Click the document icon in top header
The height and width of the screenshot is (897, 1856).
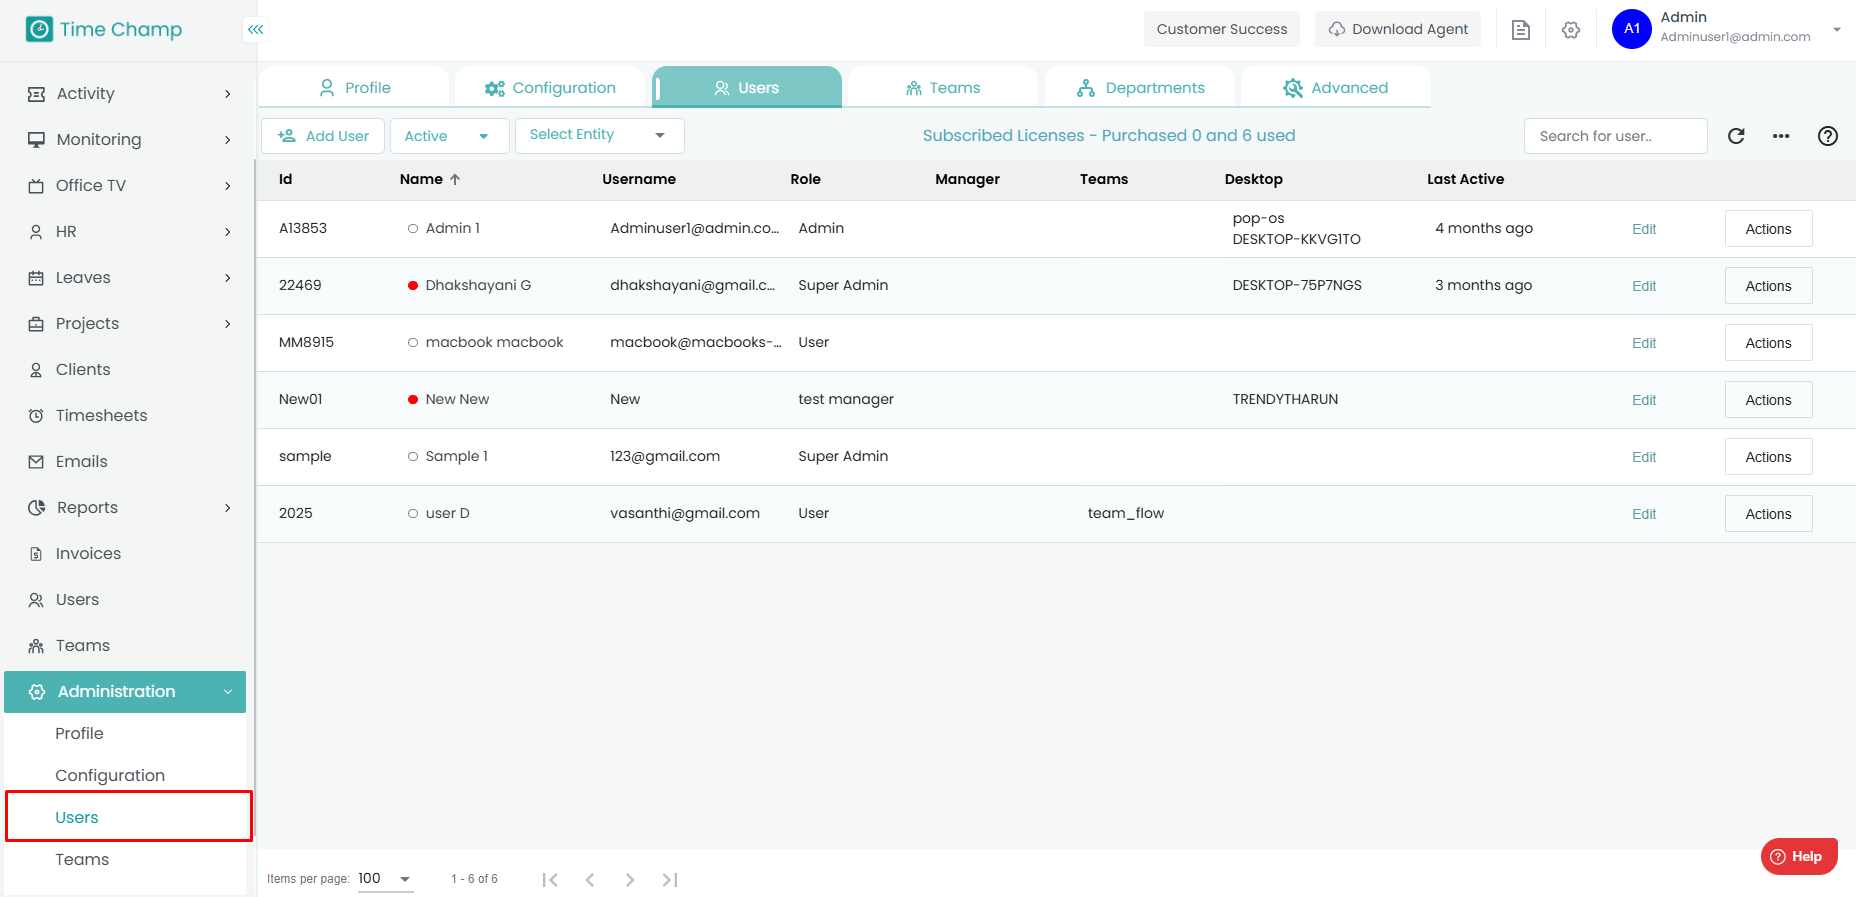1520,30
